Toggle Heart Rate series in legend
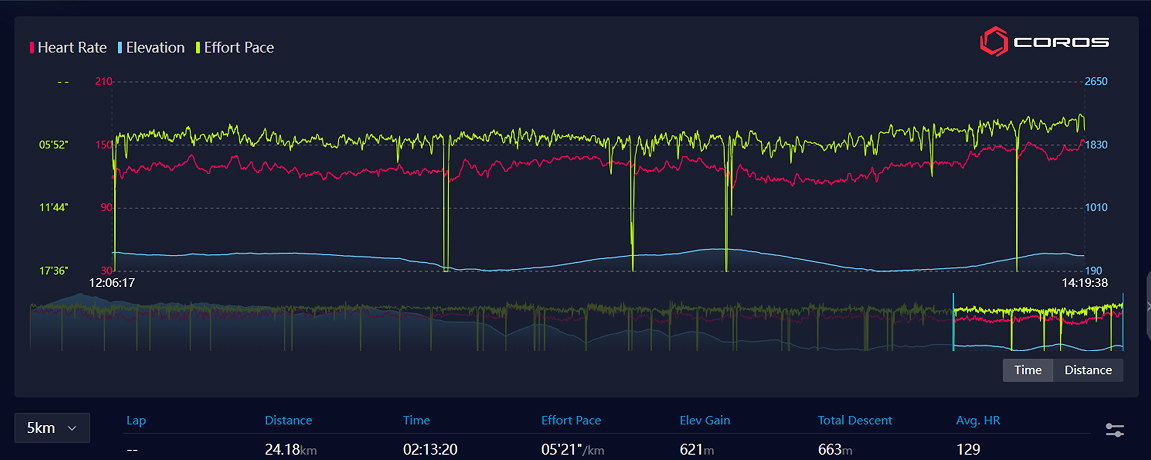The height and width of the screenshot is (460, 1151). 68,48
